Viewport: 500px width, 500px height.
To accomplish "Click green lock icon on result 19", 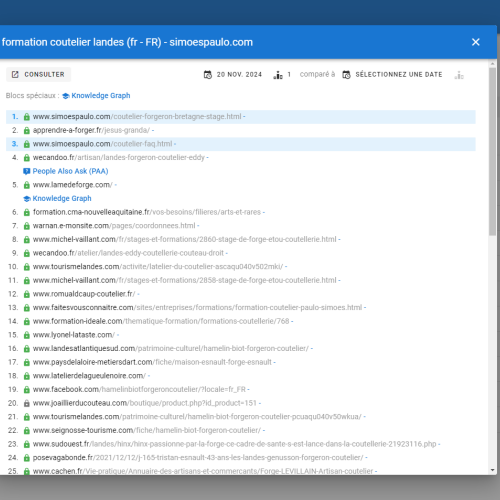I will [27, 390].
